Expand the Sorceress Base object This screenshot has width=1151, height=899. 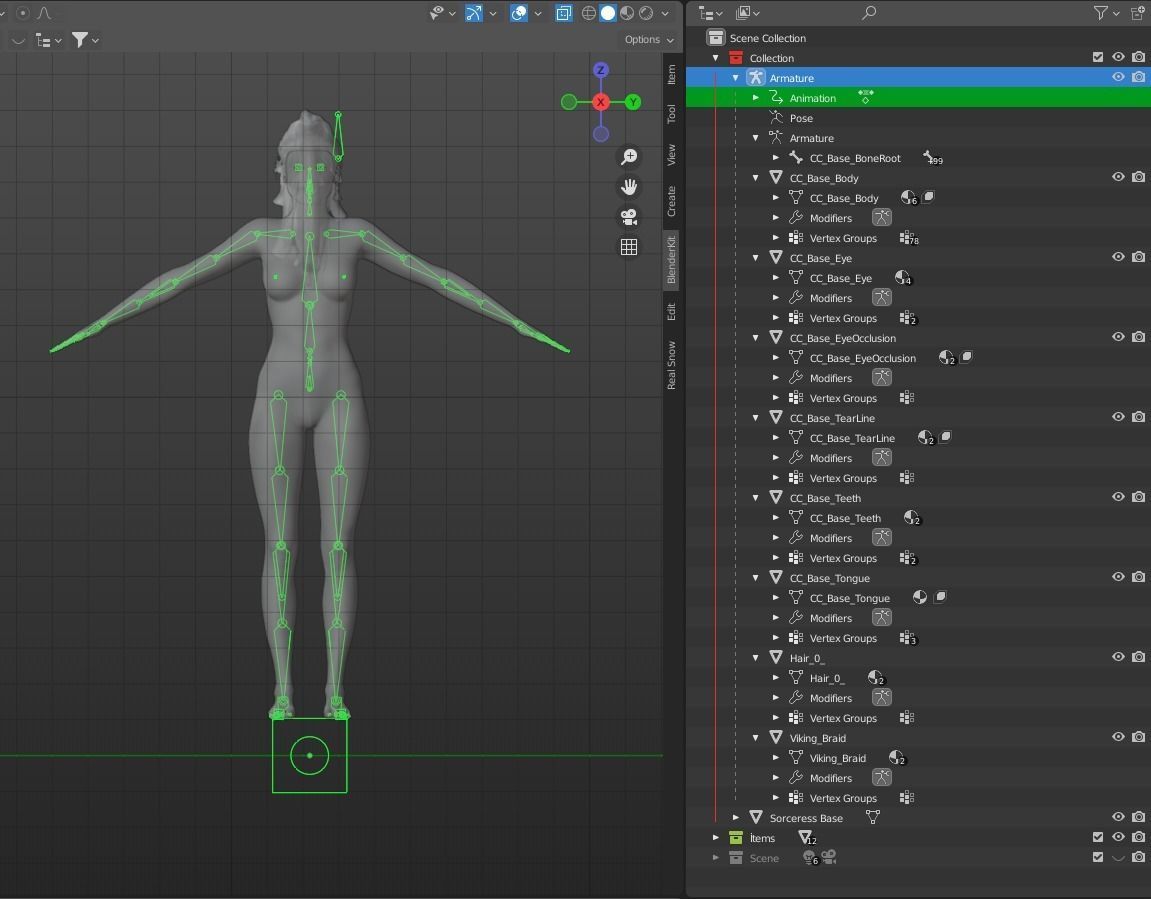[736, 817]
